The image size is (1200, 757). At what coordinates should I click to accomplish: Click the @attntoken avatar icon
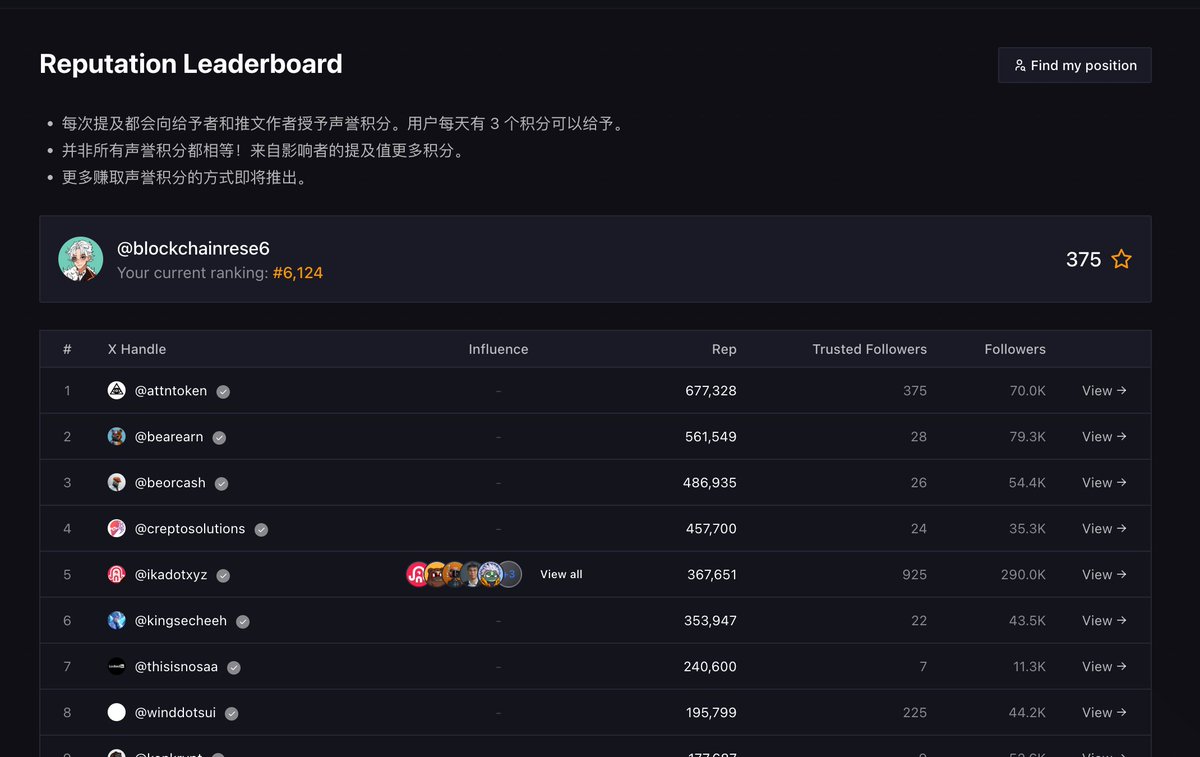(117, 391)
